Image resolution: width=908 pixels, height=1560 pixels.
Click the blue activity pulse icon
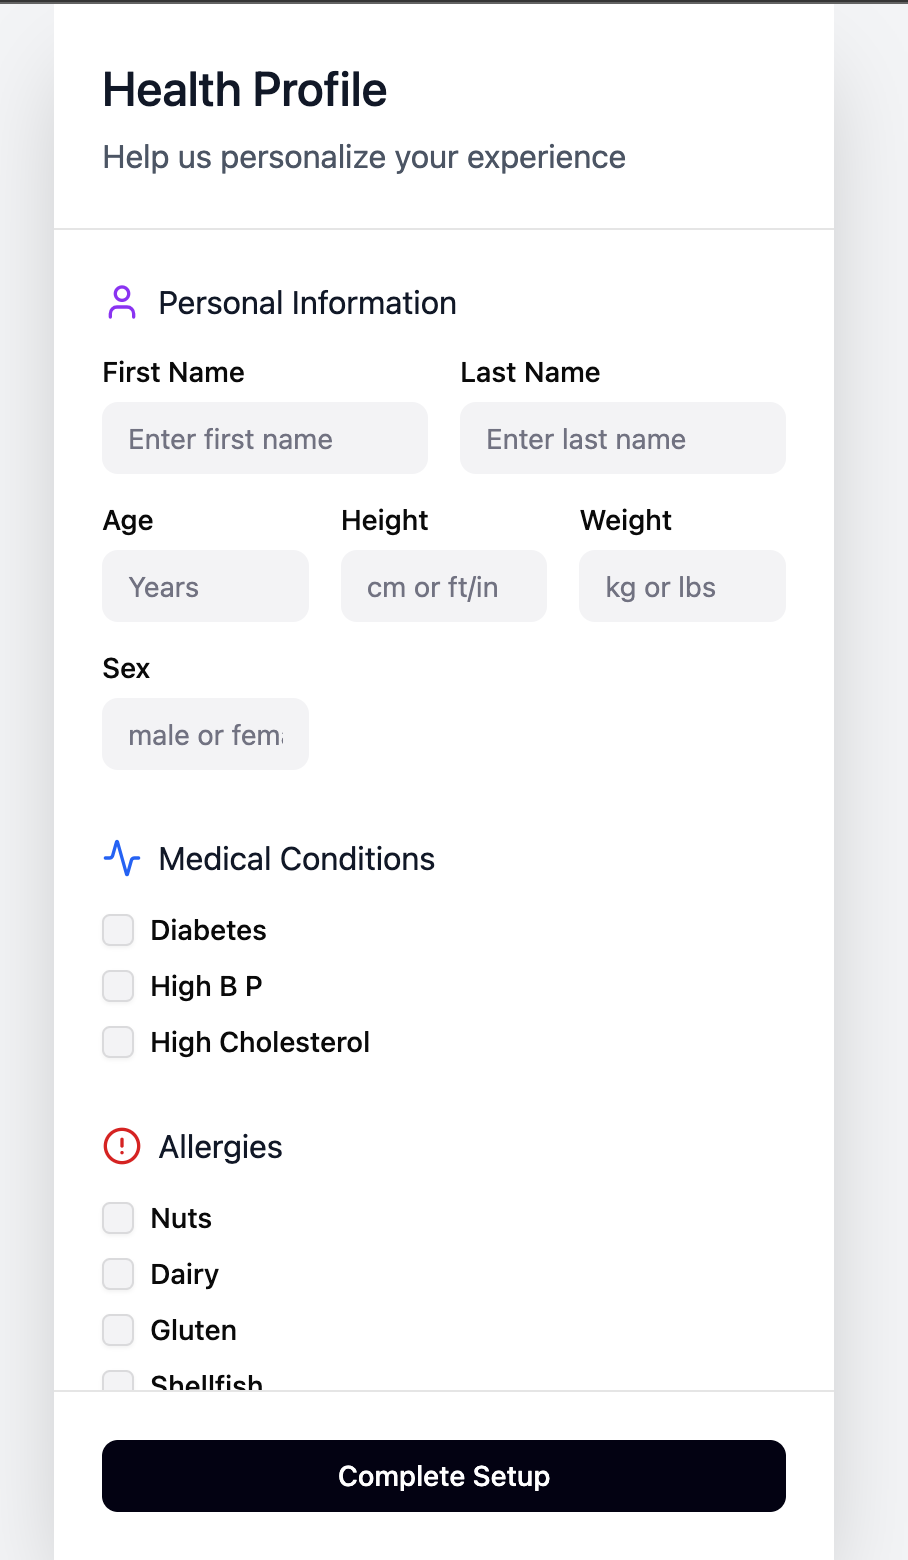[121, 859]
